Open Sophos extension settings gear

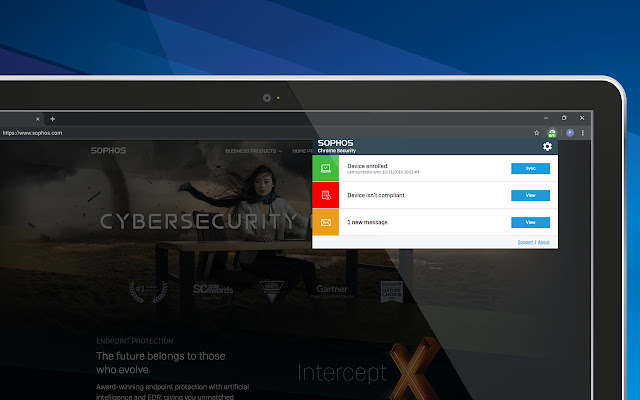547,146
